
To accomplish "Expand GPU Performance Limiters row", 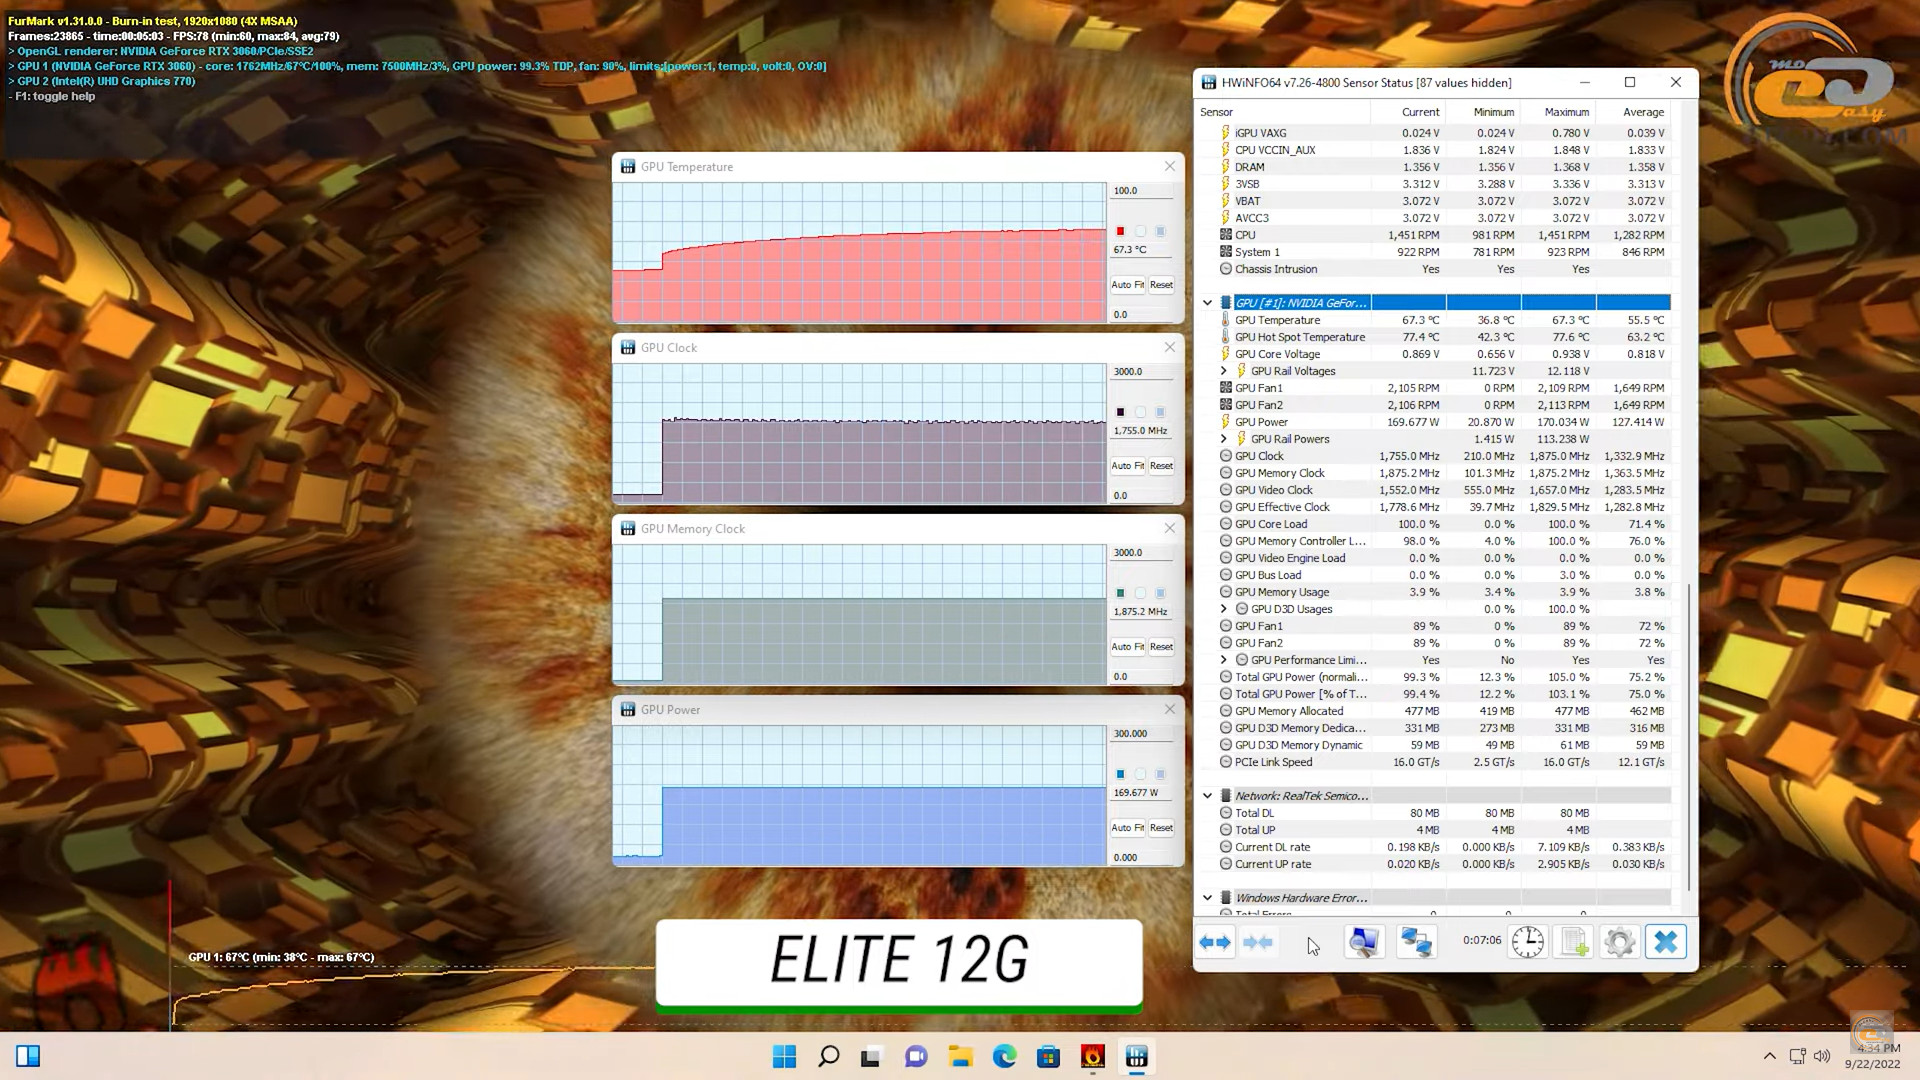I will pyautogui.click(x=1223, y=660).
